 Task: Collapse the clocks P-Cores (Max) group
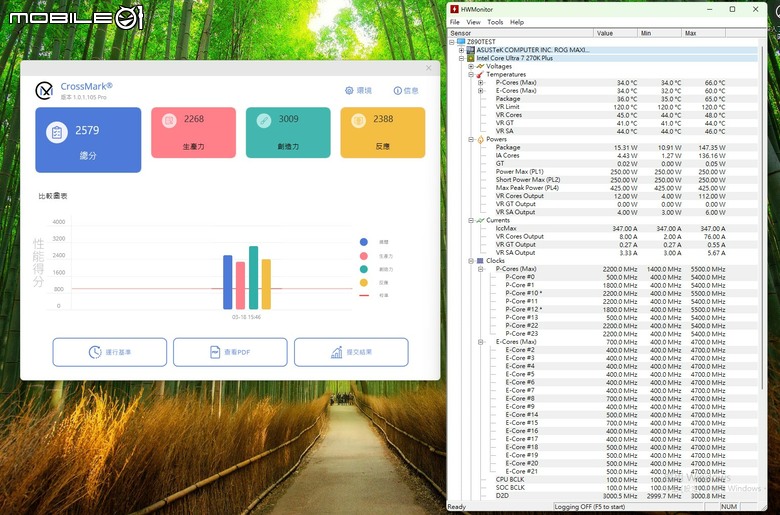[481, 269]
